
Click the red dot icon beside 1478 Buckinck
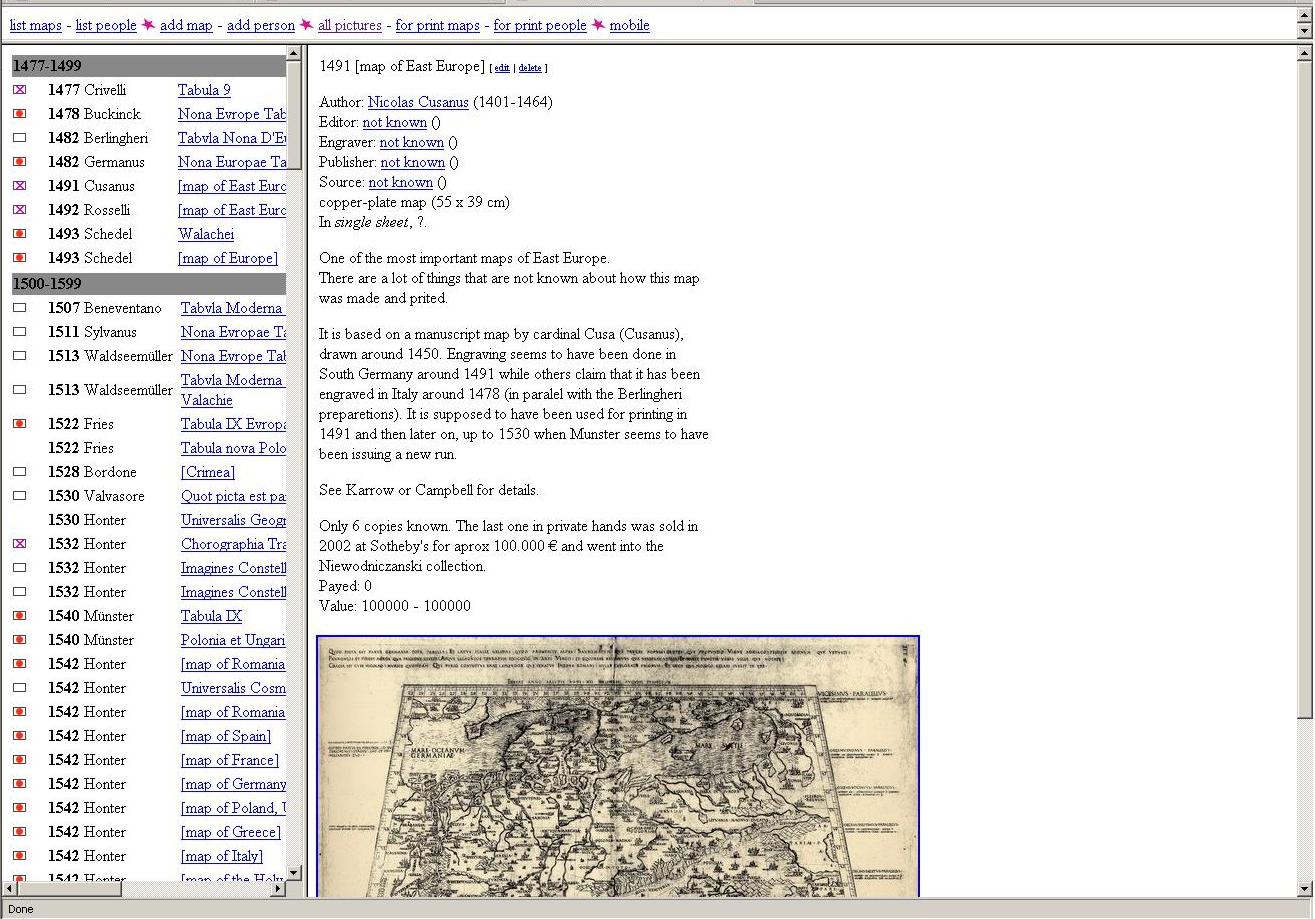(19, 114)
